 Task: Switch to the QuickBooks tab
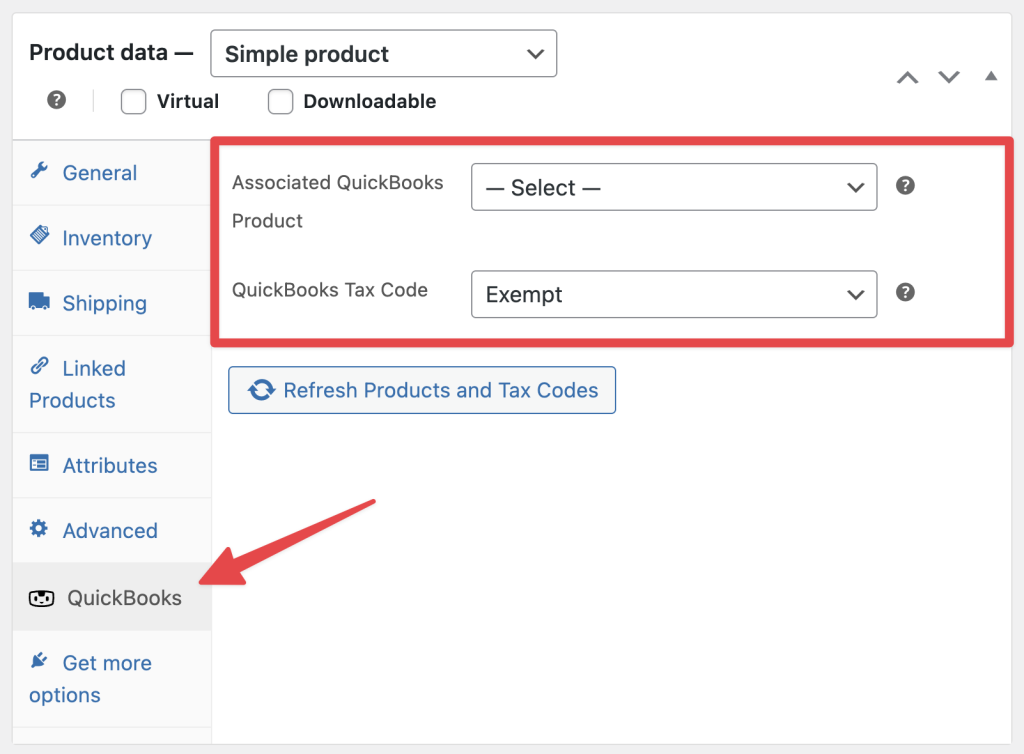(122, 597)
